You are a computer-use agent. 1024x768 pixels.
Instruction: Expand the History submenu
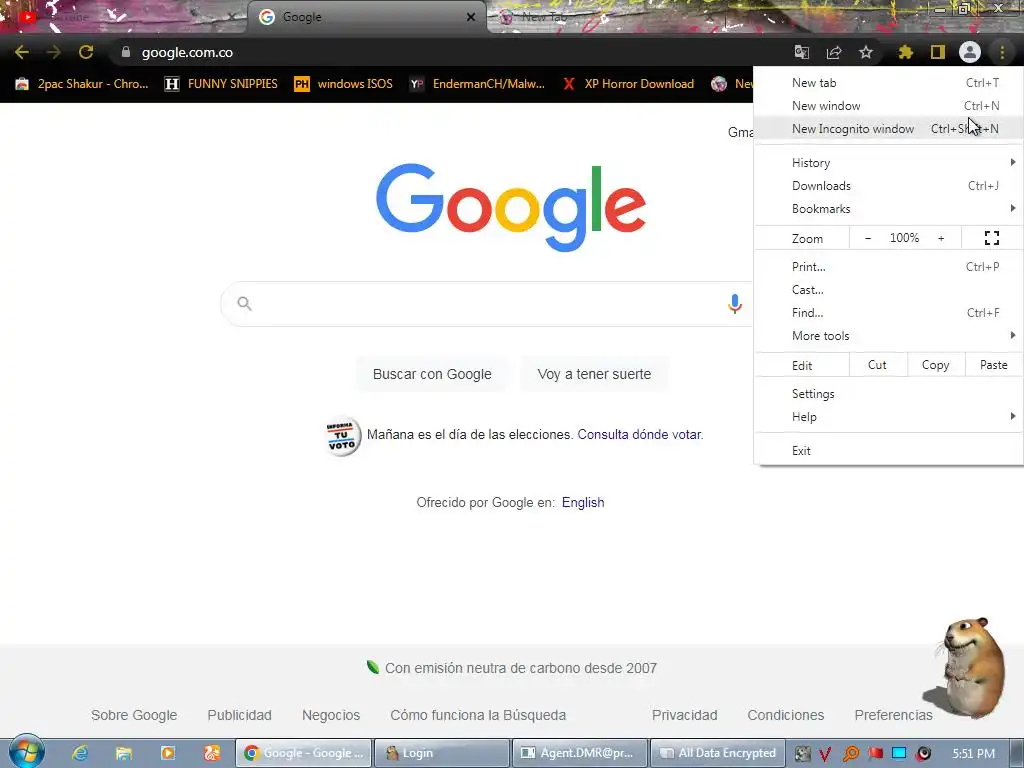(x=889, y=163)
